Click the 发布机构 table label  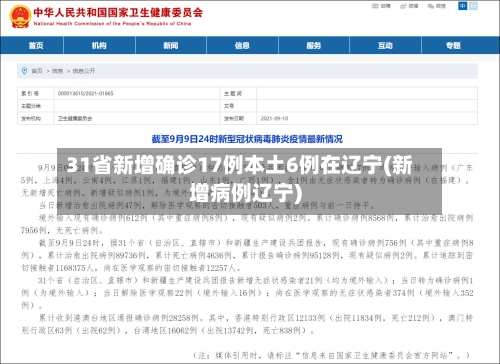(31, 118)
